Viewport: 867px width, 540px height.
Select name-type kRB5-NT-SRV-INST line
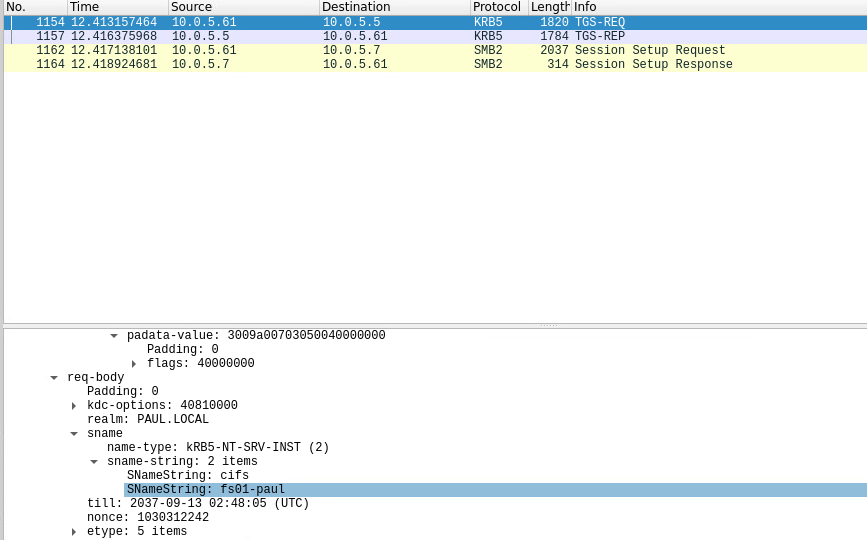pyautogui.click(x=218, y=447)
